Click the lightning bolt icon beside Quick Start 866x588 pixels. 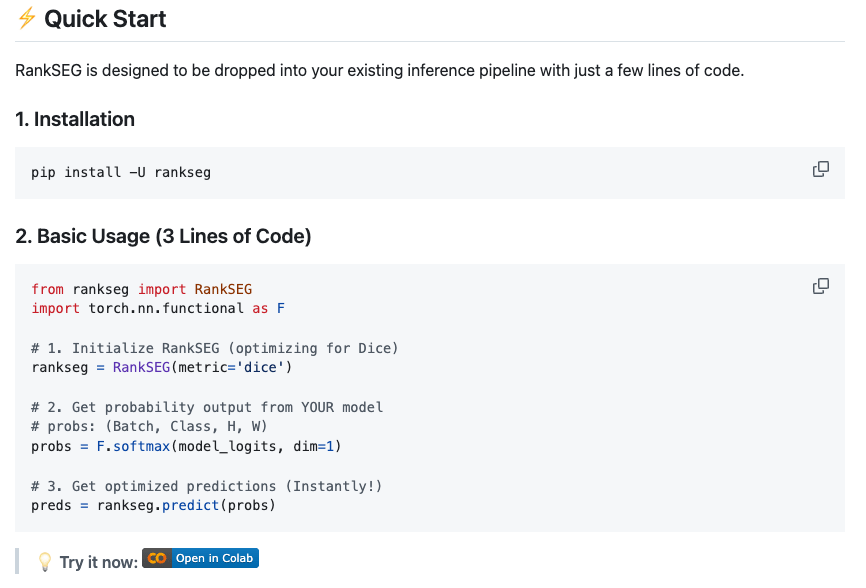click(26, 19)
